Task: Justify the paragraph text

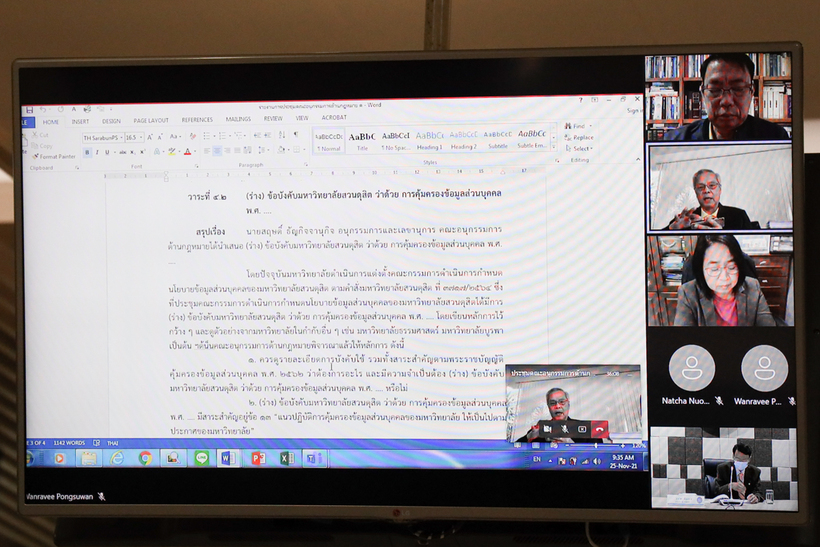Action: (237, 151)
